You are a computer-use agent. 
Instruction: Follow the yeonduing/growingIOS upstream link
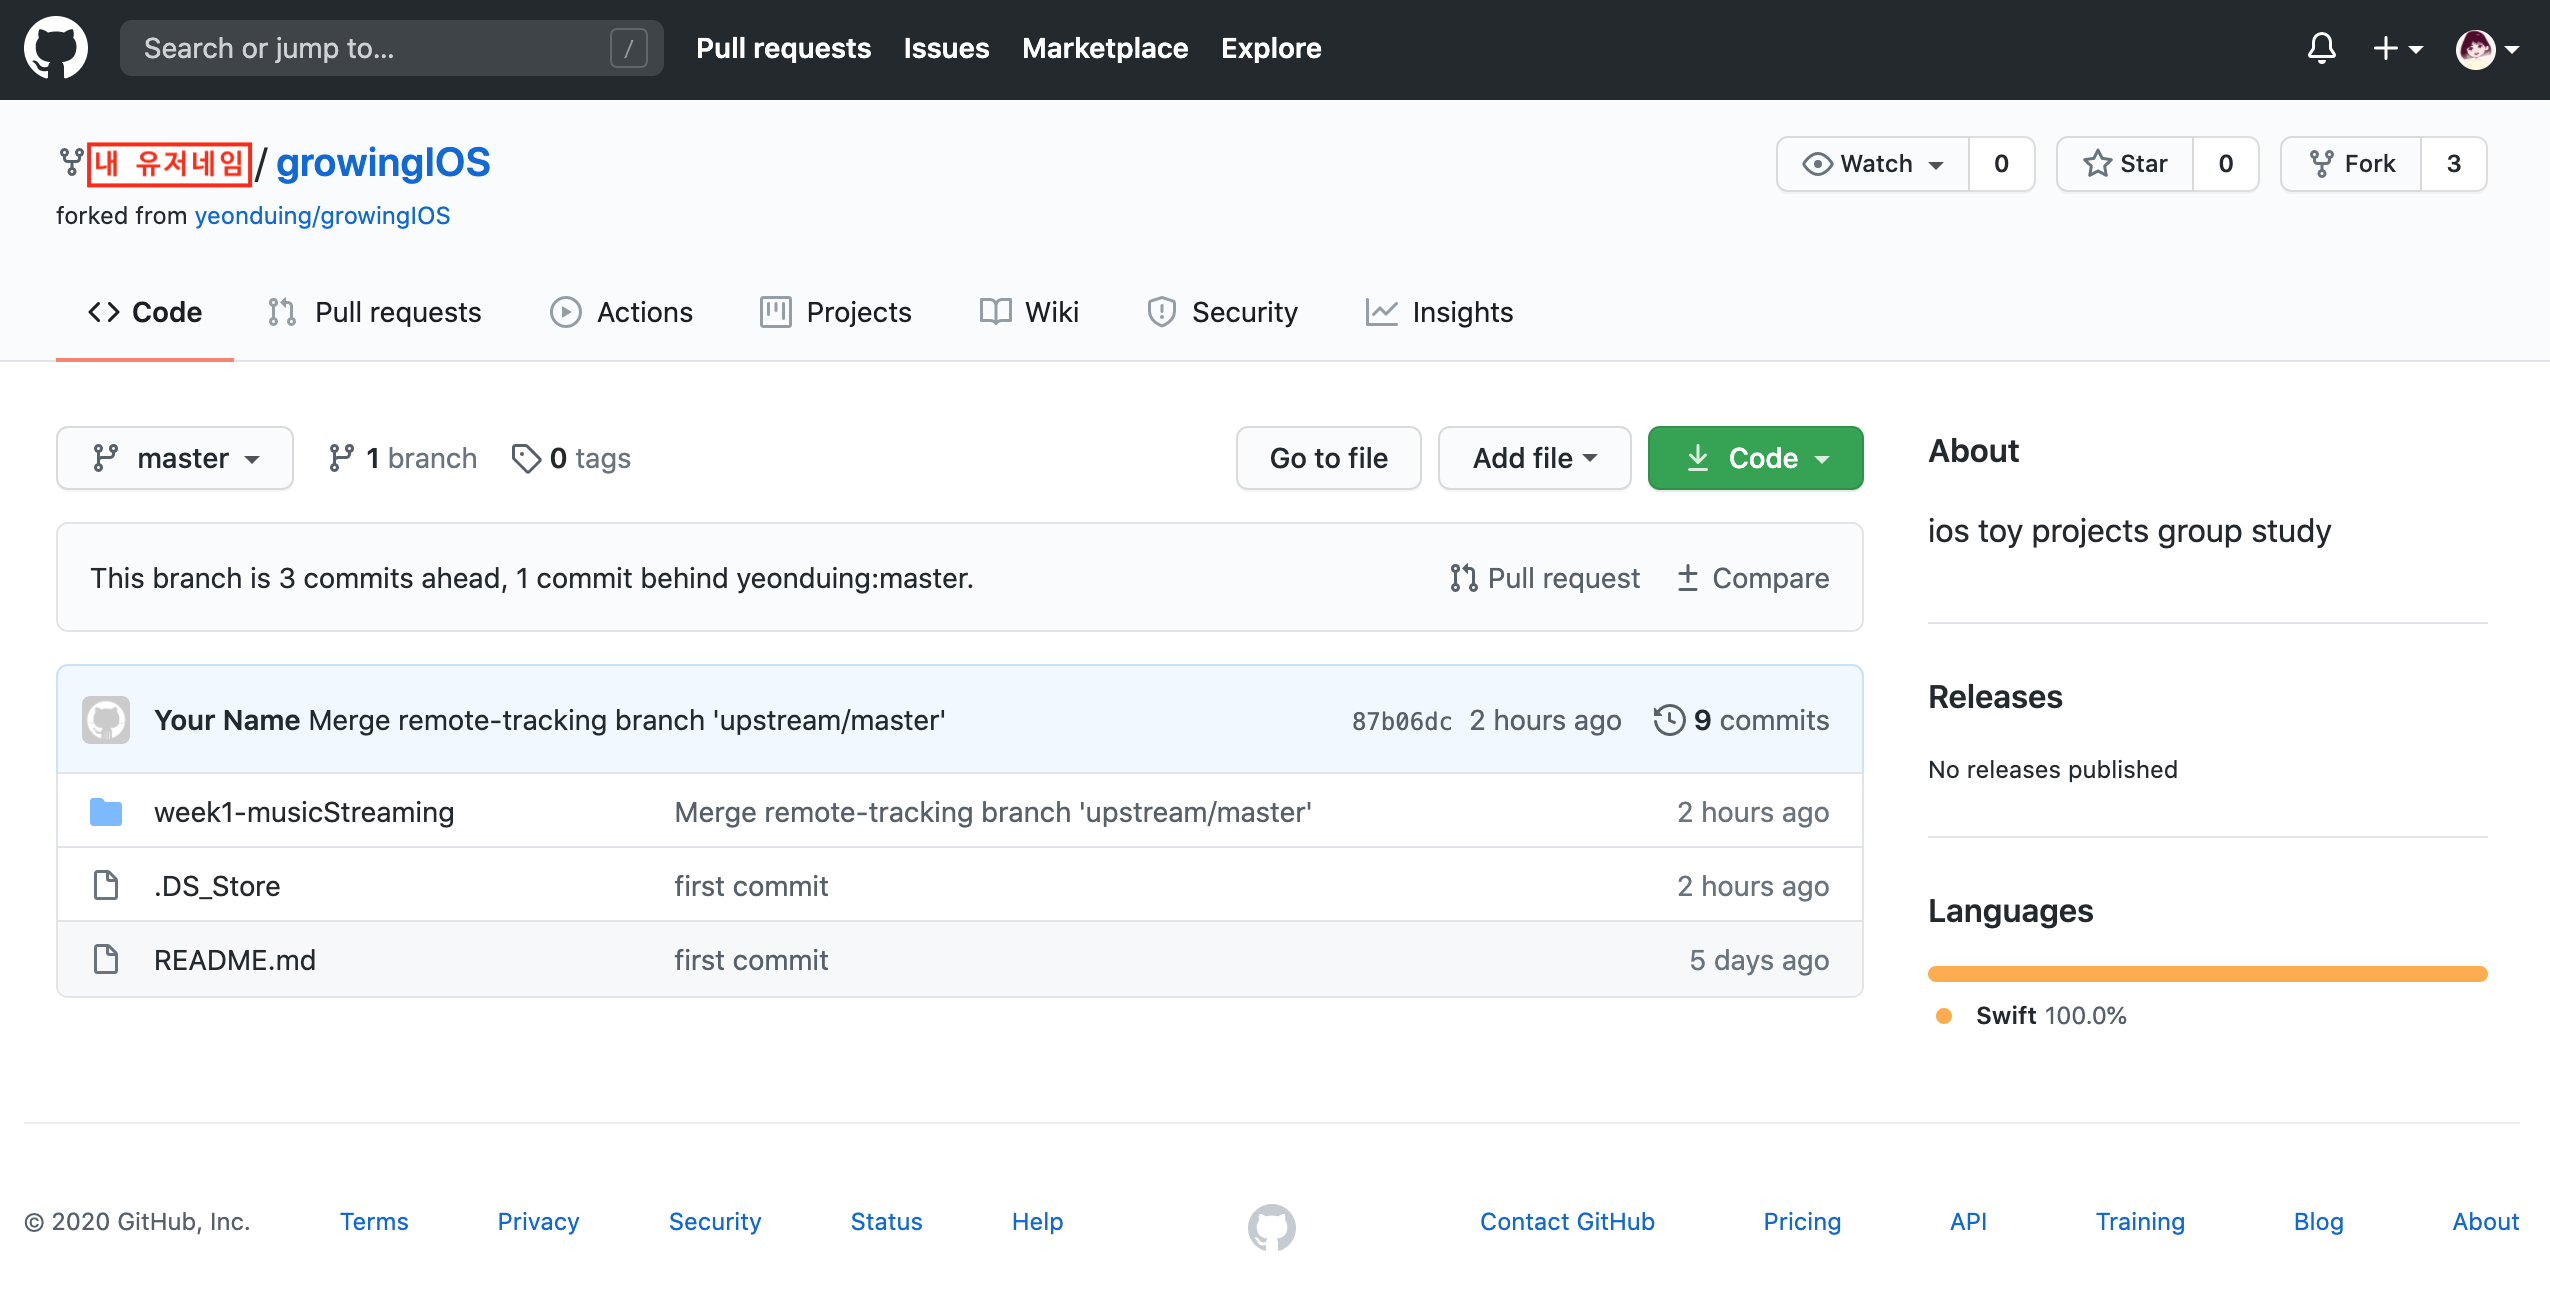[322, 216]
